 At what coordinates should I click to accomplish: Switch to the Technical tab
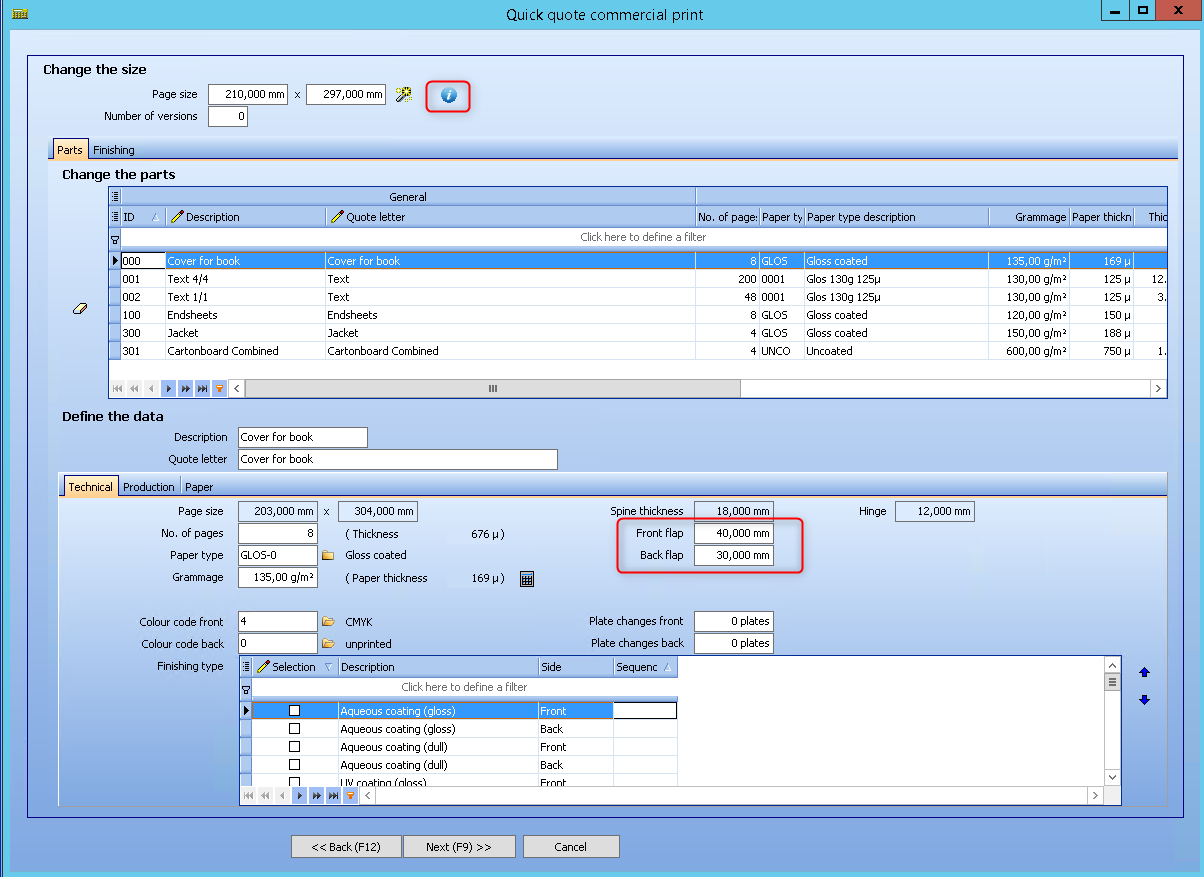tap(91, 487)
